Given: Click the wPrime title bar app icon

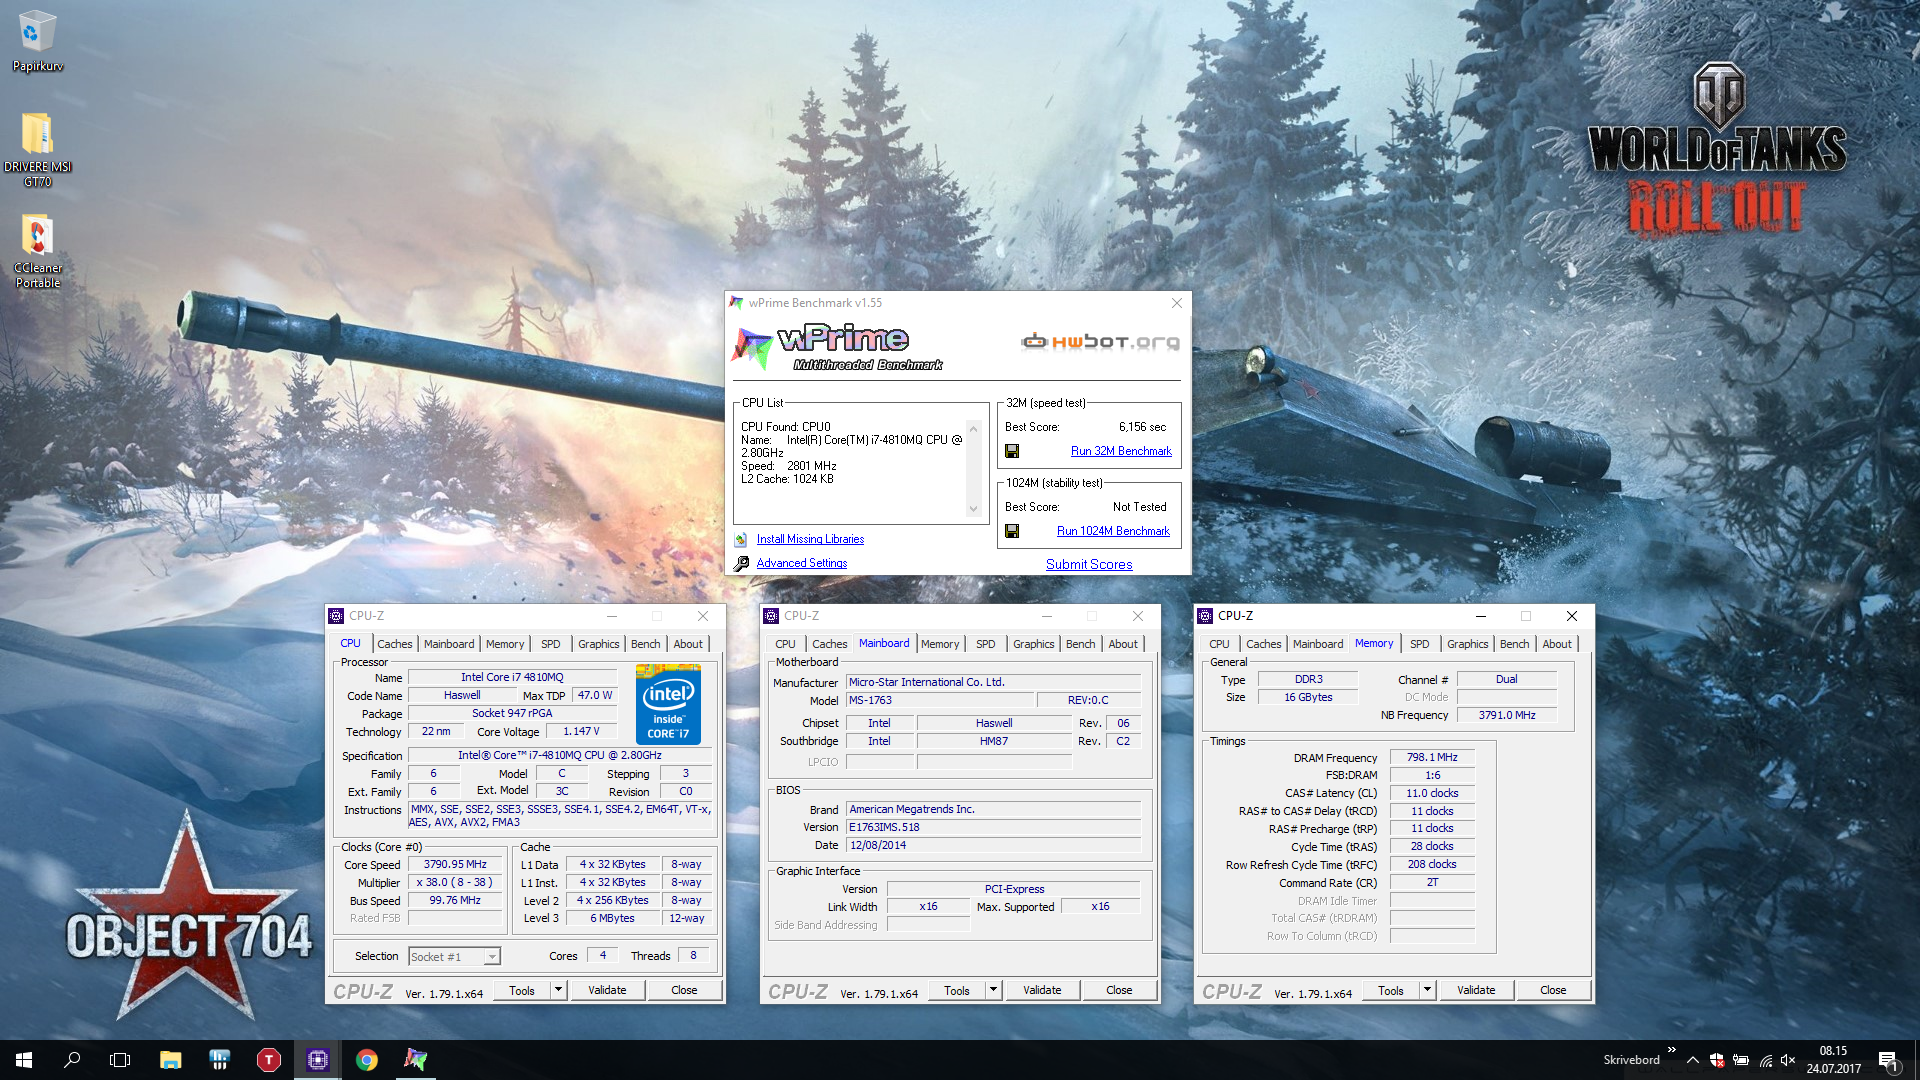Looking at the screenshot, I should [737, 303].
